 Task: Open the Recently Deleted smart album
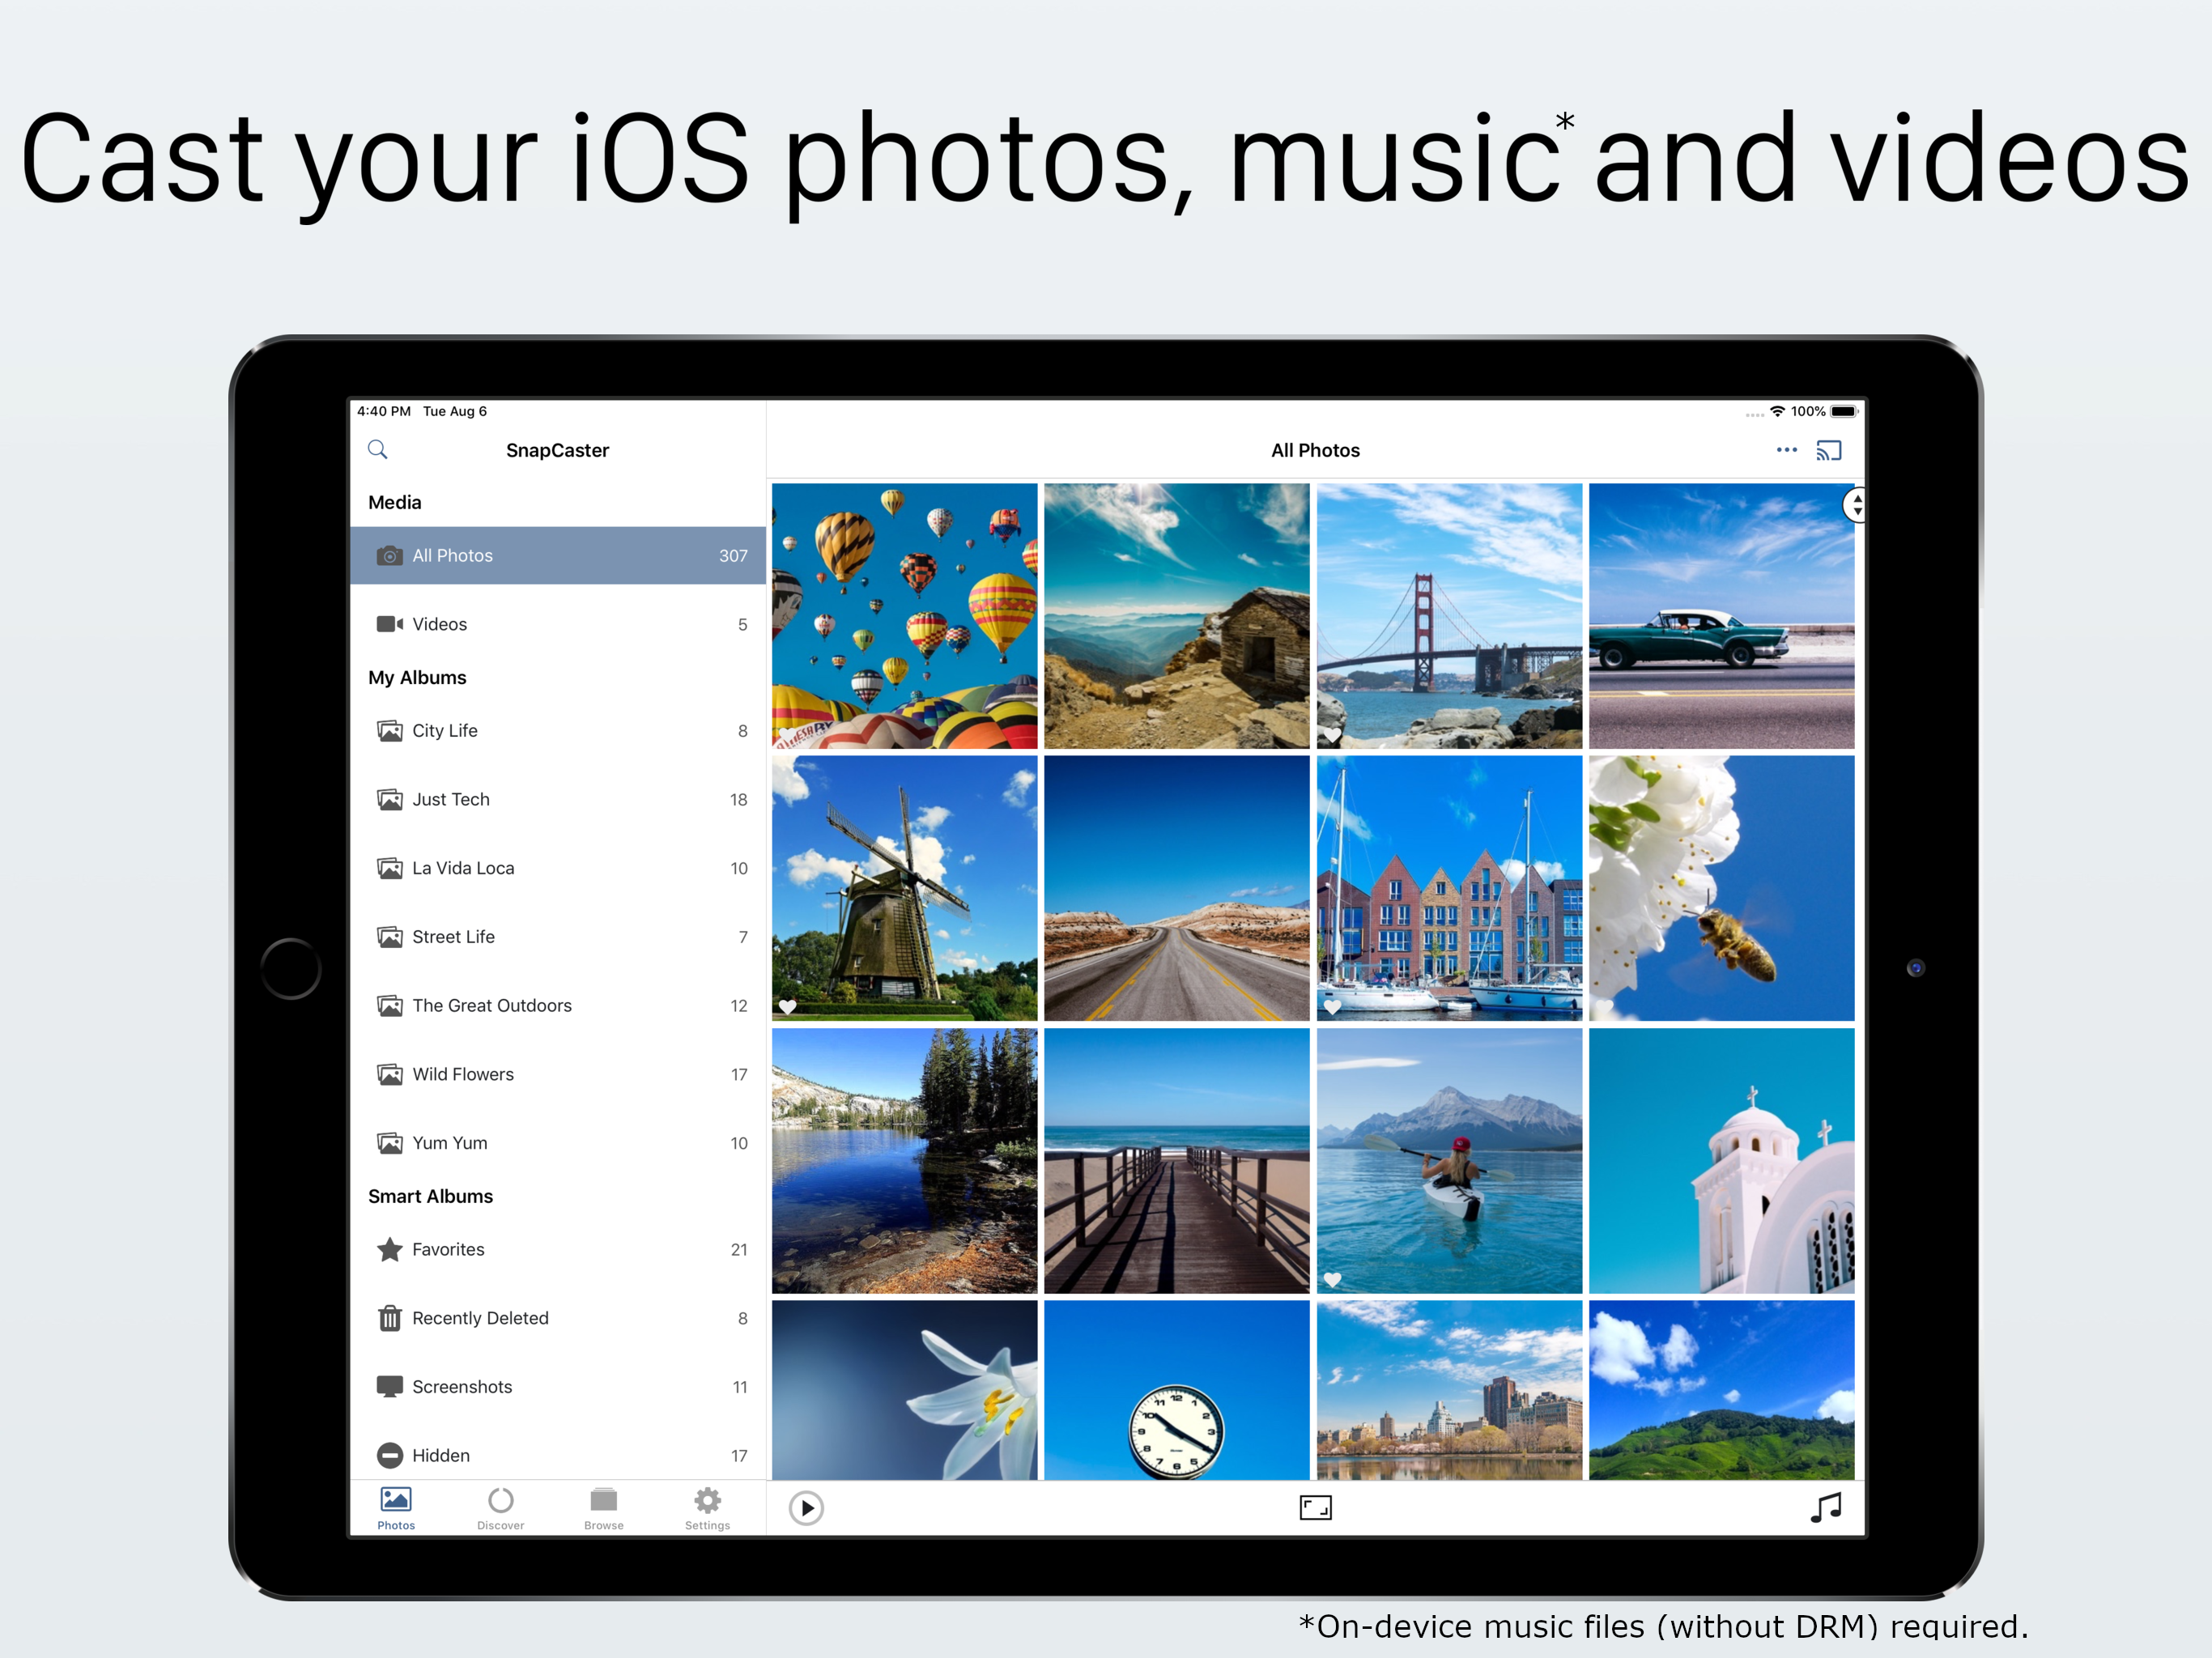pos(558,1318)
